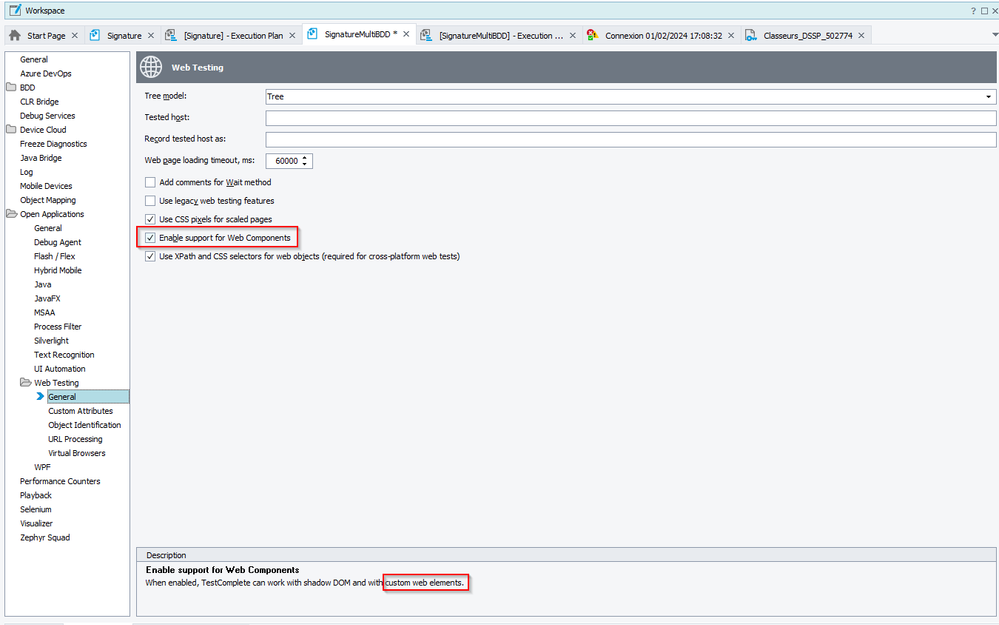Open the tab overflow dropdown arrow
Viewport: 999px width, 625px height.
988,35
